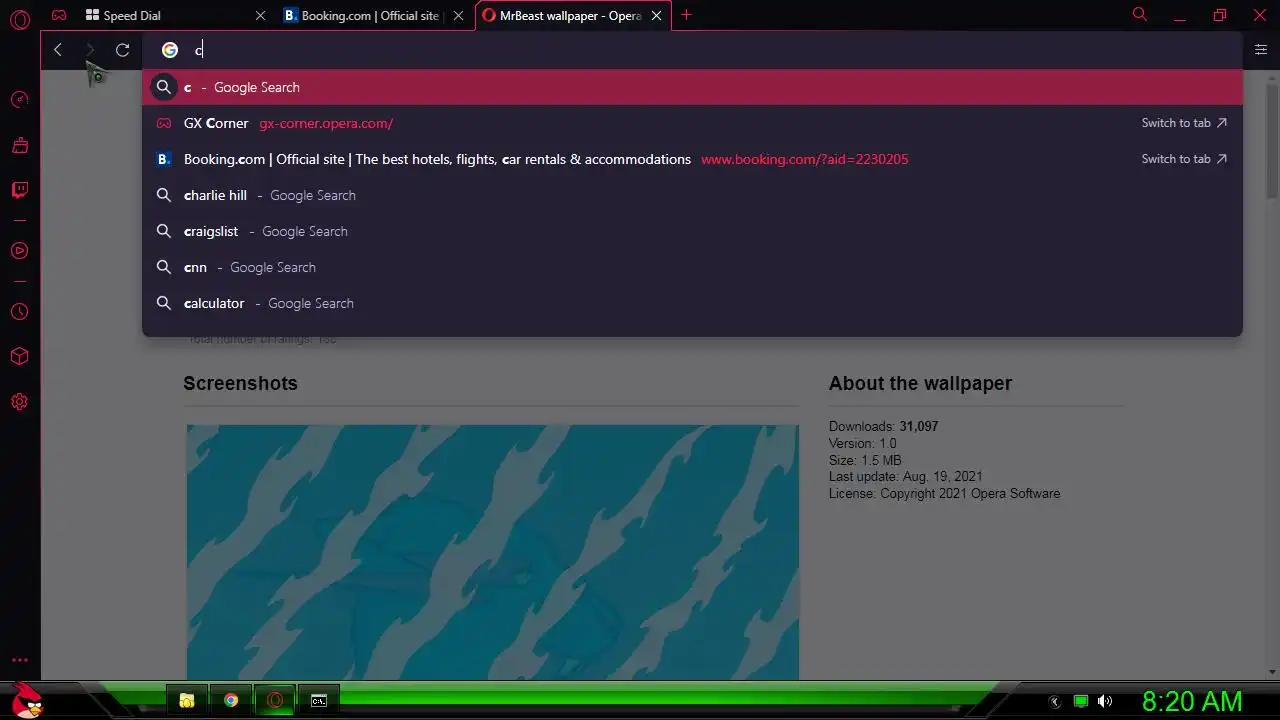
Task: Close the Speed Dial tab
Action: (x=261, y=16)
